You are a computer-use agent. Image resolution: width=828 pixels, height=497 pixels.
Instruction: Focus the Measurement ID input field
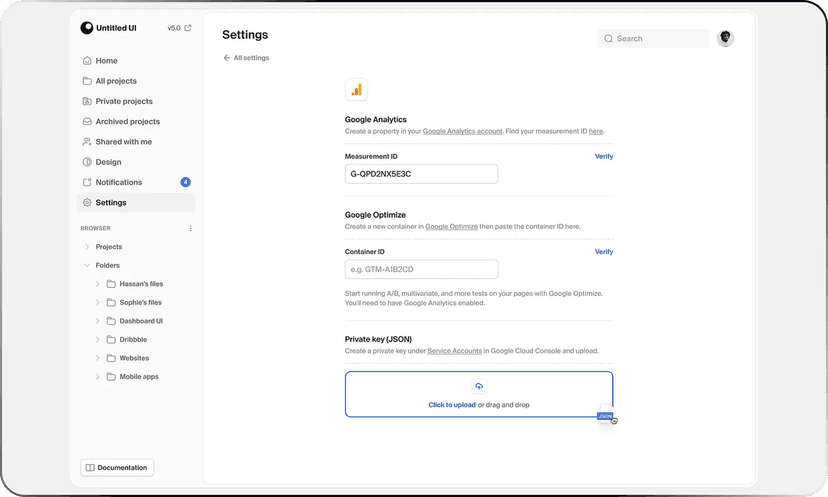pyautogui.click(x=421, y=174)
